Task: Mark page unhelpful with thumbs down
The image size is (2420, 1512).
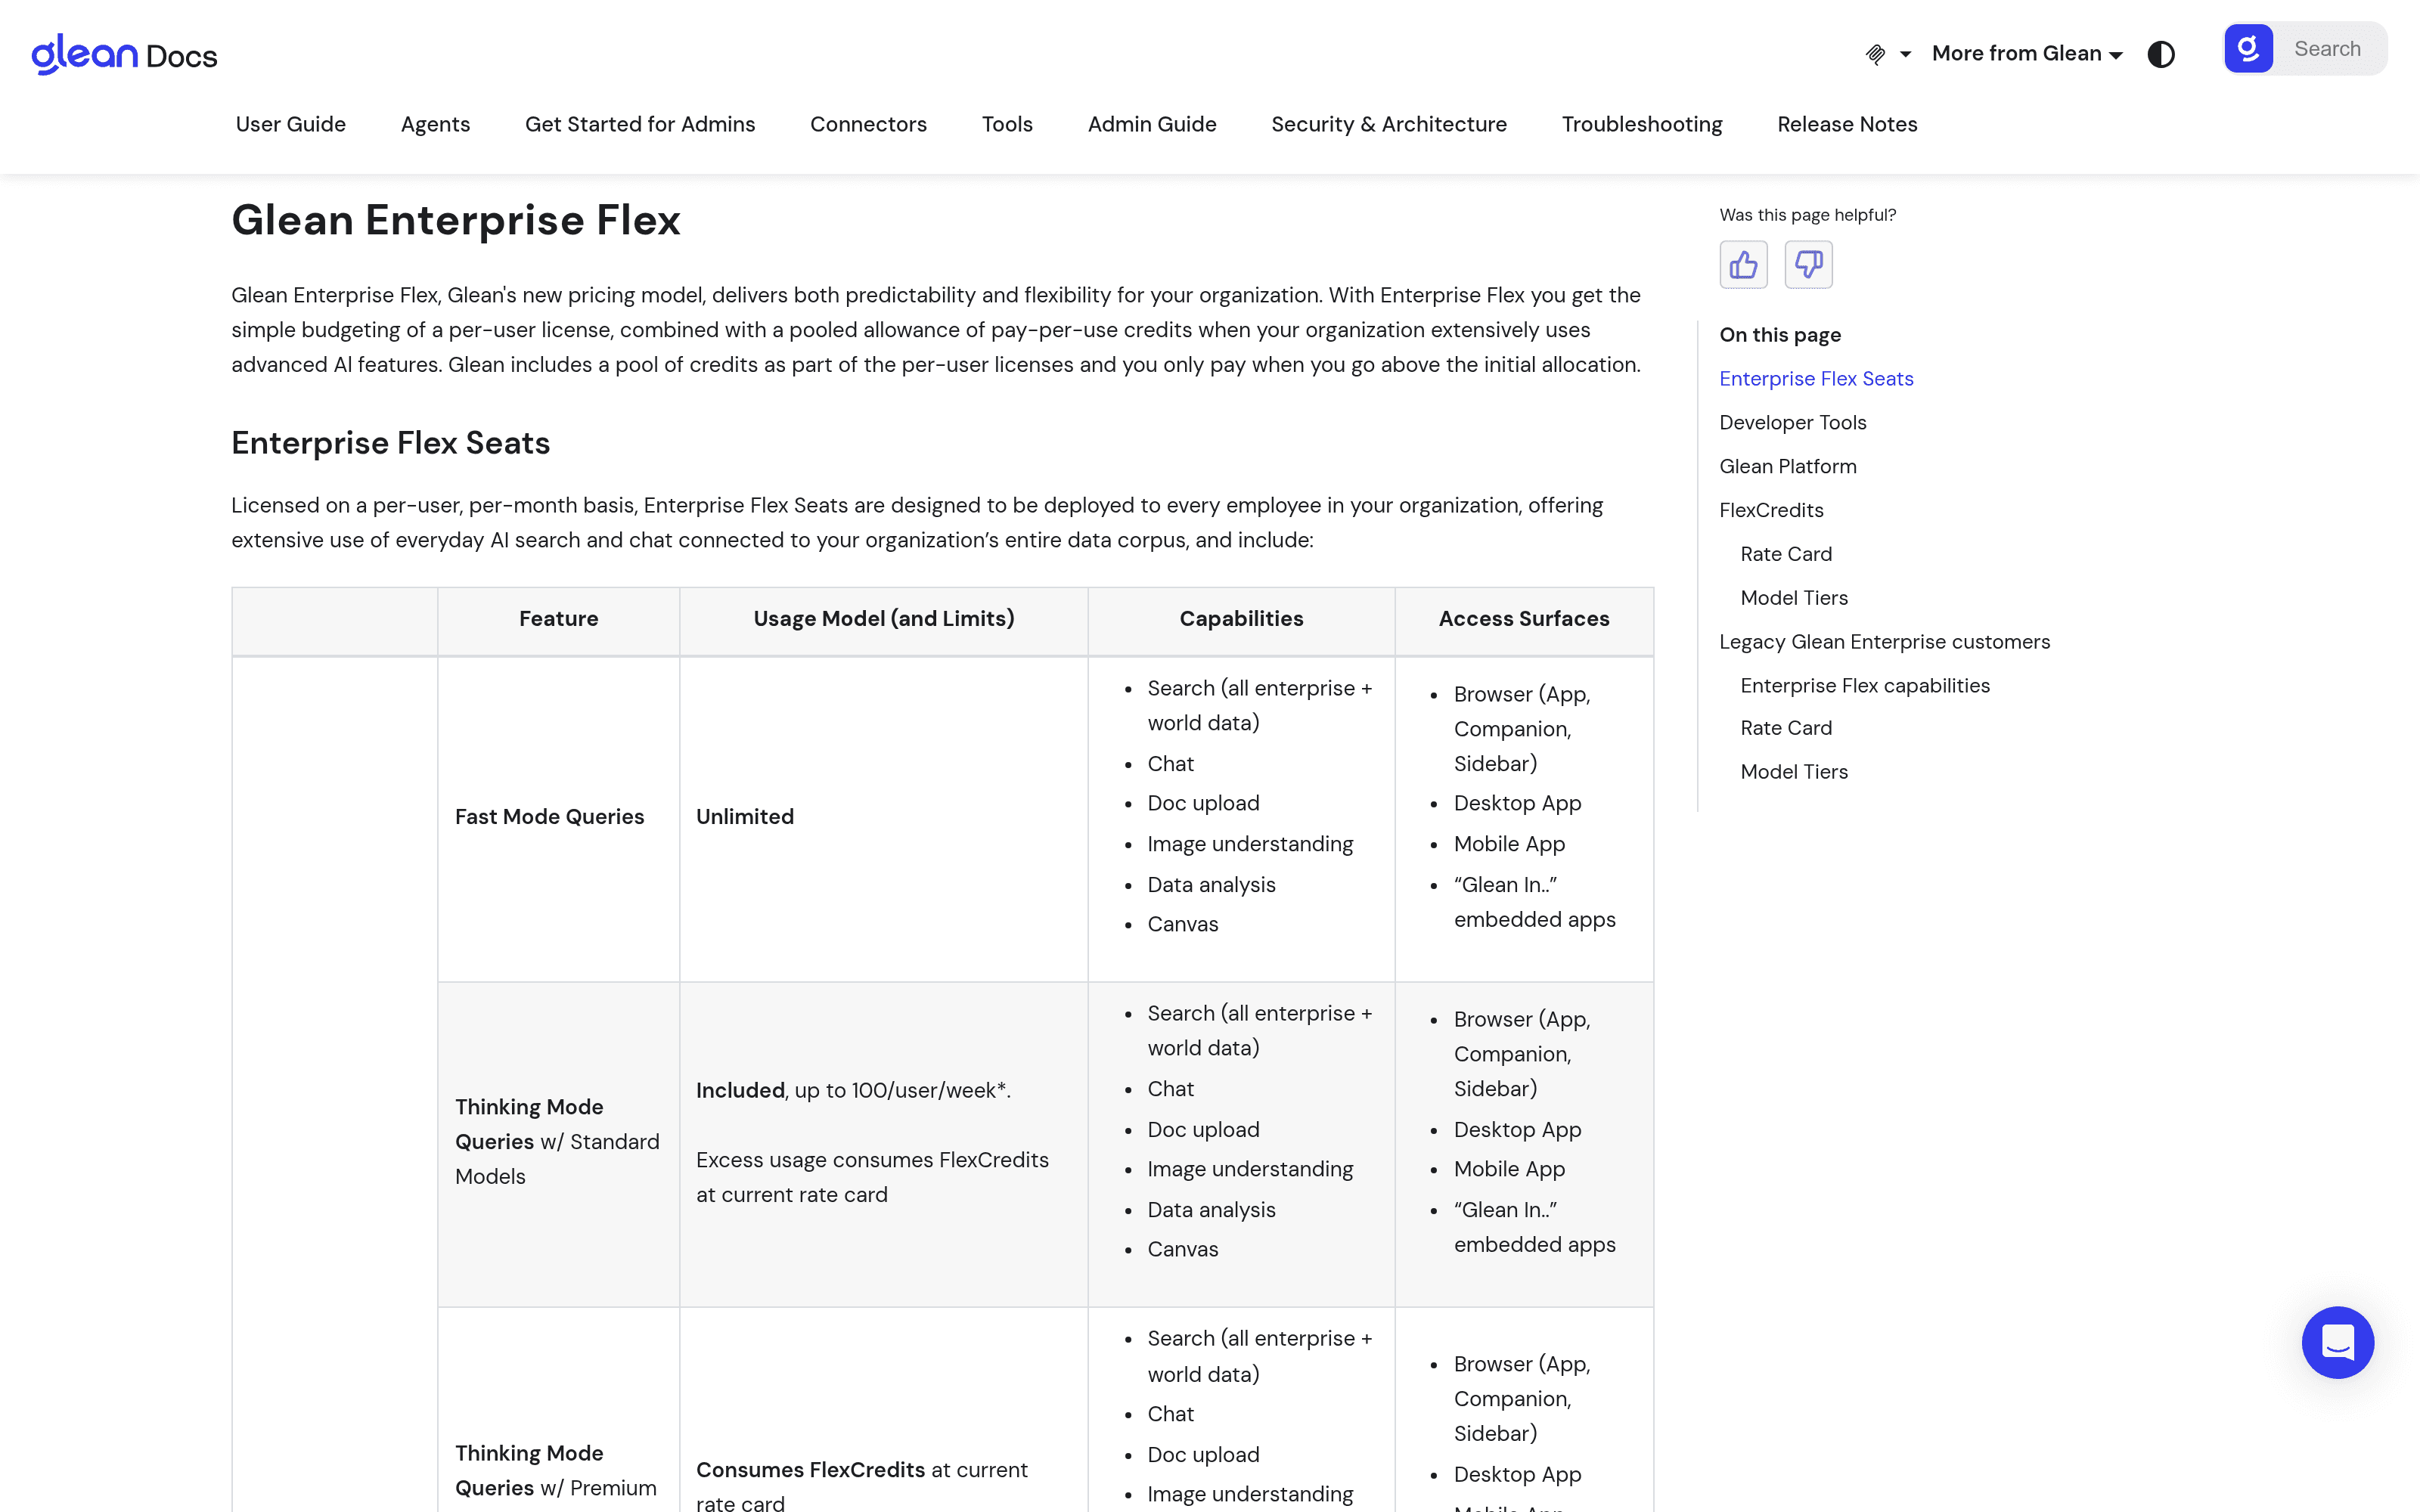Action: (1808, 265)
